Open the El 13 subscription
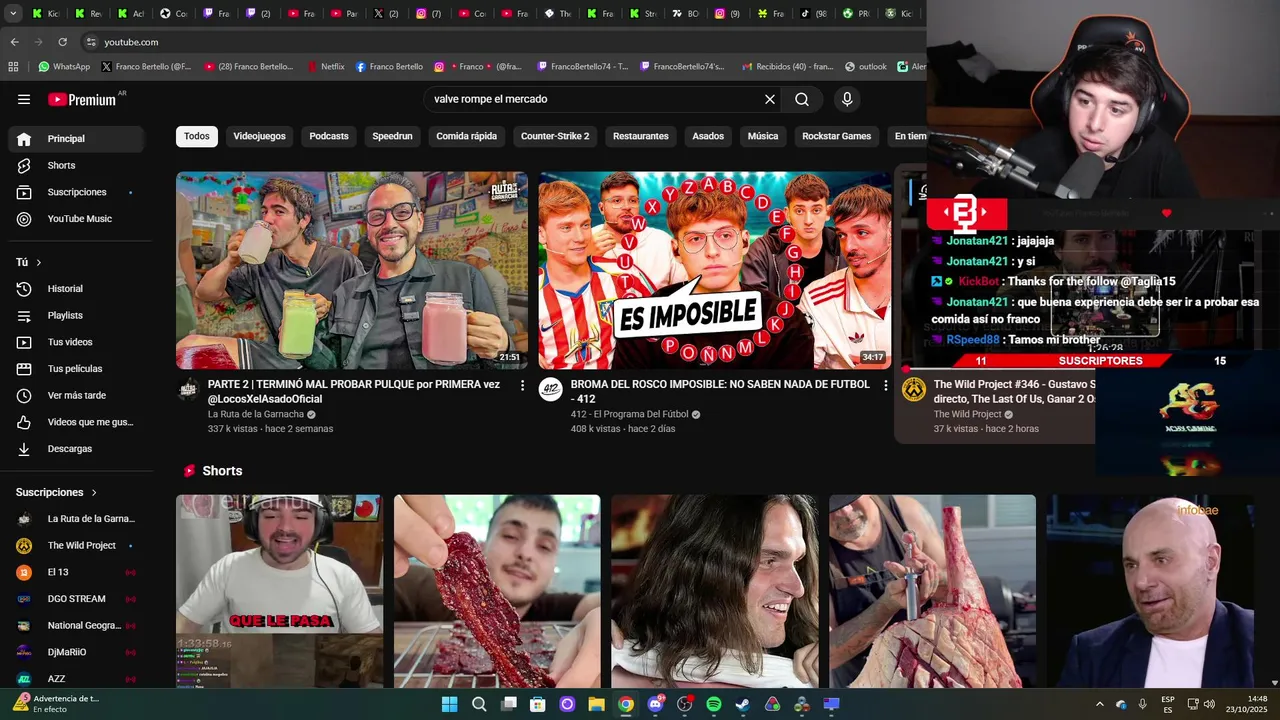The image size is (1280, 720). click(76, 572)
